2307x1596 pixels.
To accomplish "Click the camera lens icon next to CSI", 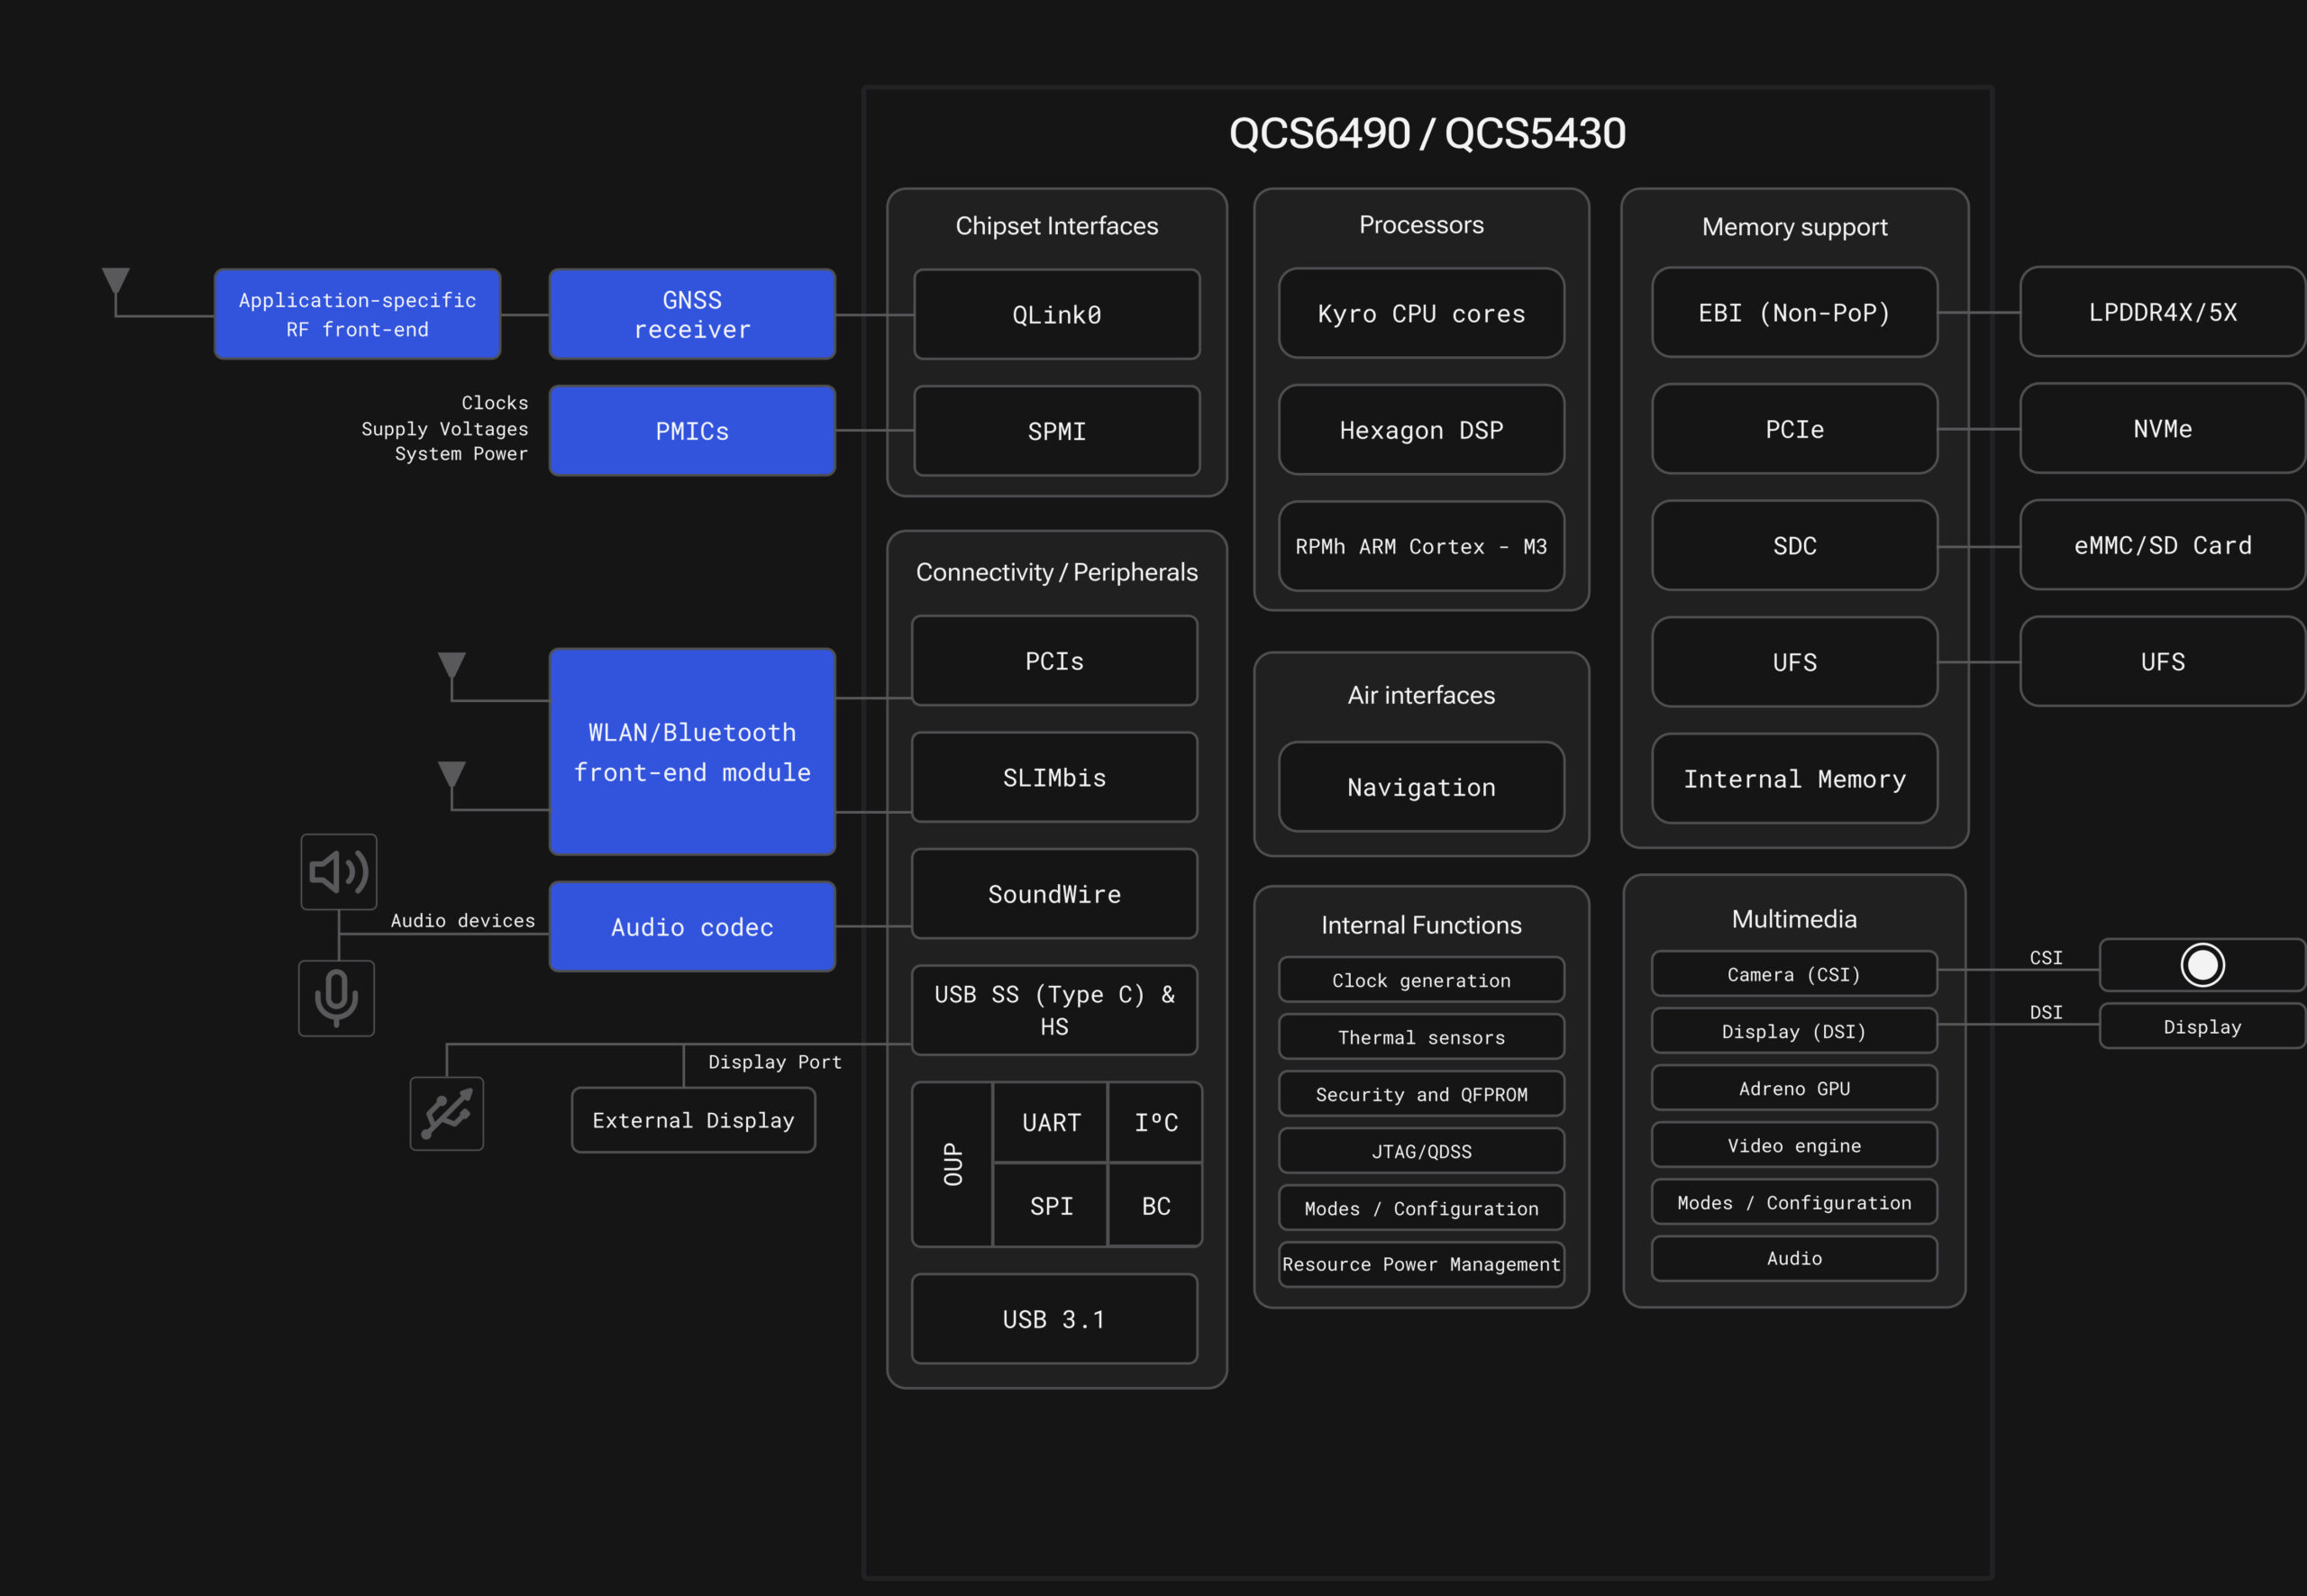I will [x=2202, y=965].
